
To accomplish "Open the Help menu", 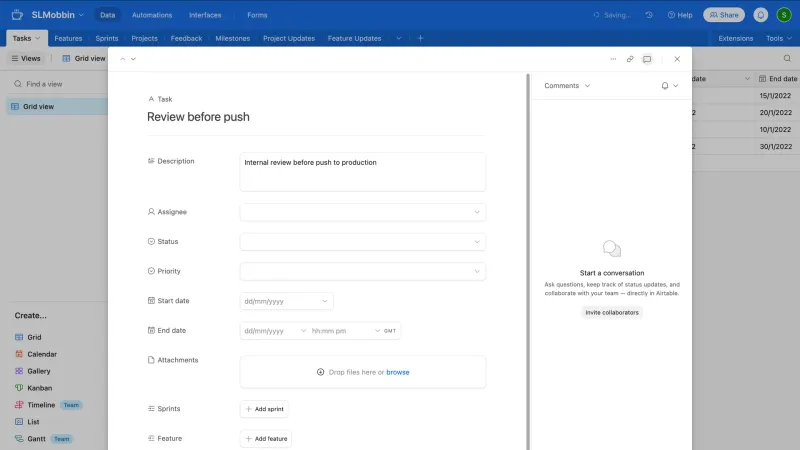I will (680, 15).
